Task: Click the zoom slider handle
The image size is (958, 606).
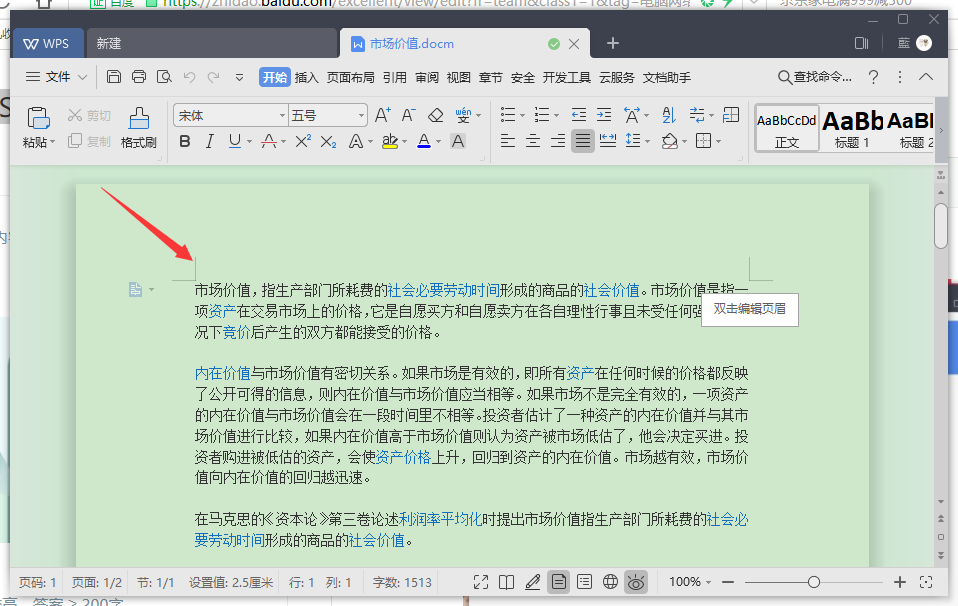Action: 813,582
